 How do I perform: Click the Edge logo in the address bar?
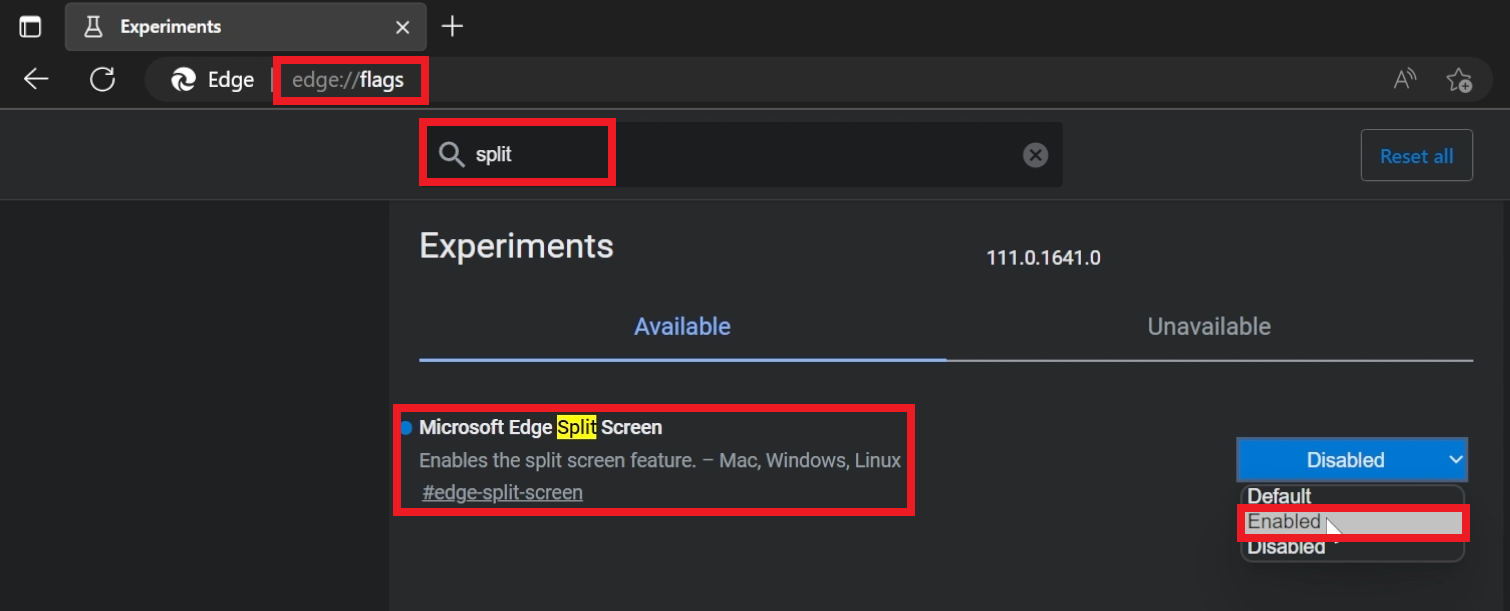click(183, 79)
